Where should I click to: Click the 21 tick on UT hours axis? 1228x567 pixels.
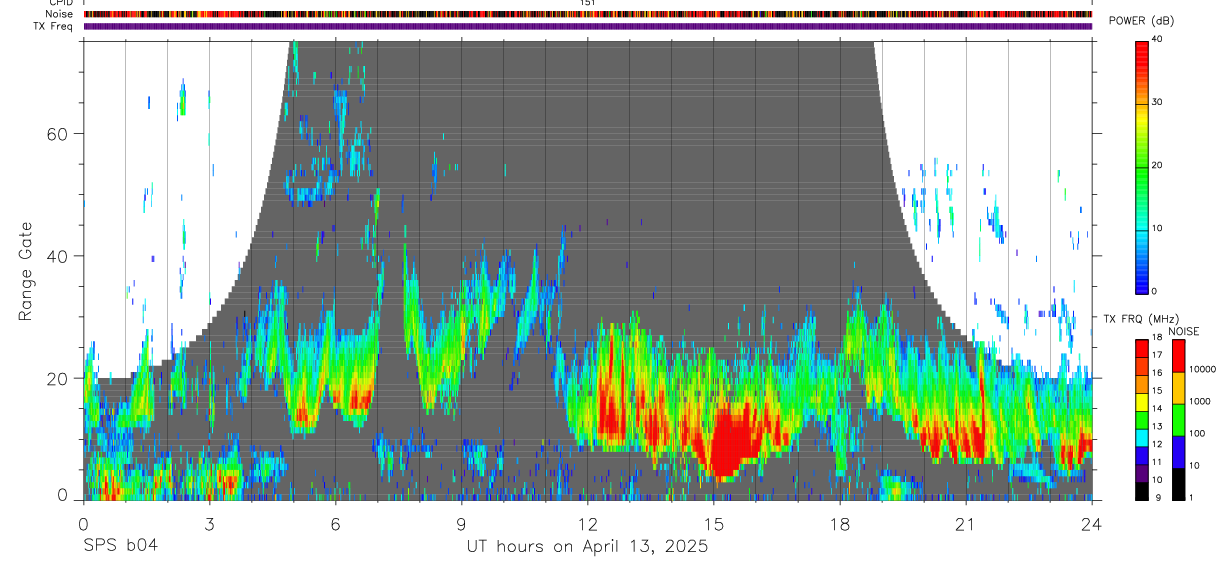(x=965, y=524)
